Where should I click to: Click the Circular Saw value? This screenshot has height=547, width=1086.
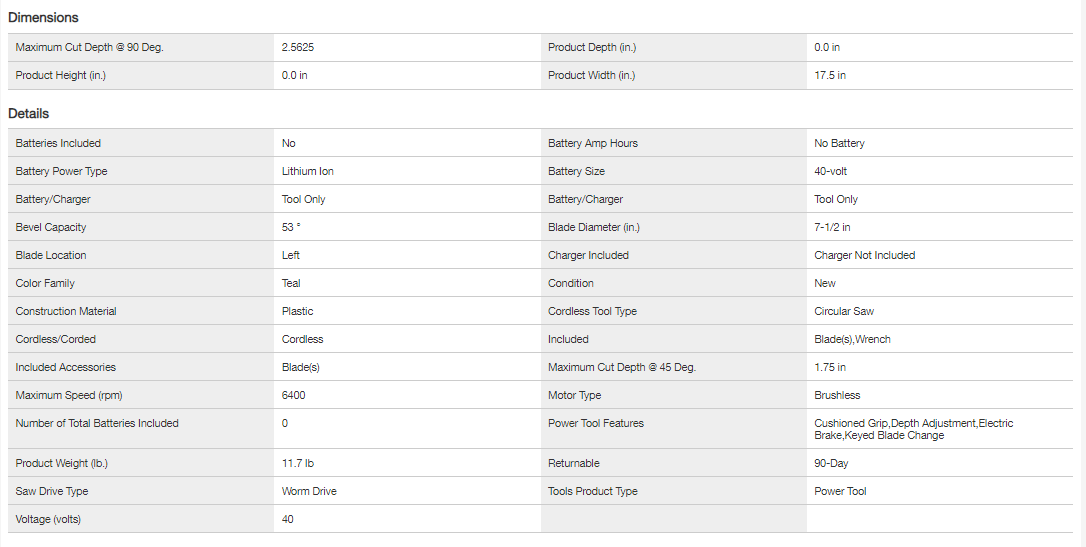844,311
